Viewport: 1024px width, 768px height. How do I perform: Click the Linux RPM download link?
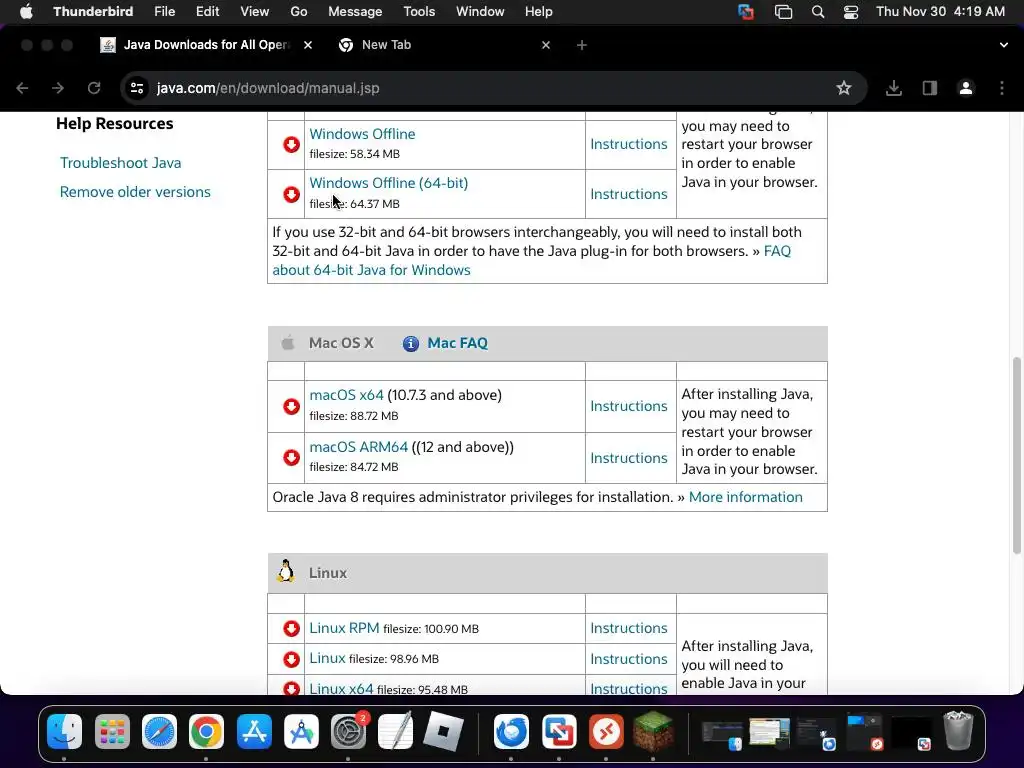[x=344, y=628]
